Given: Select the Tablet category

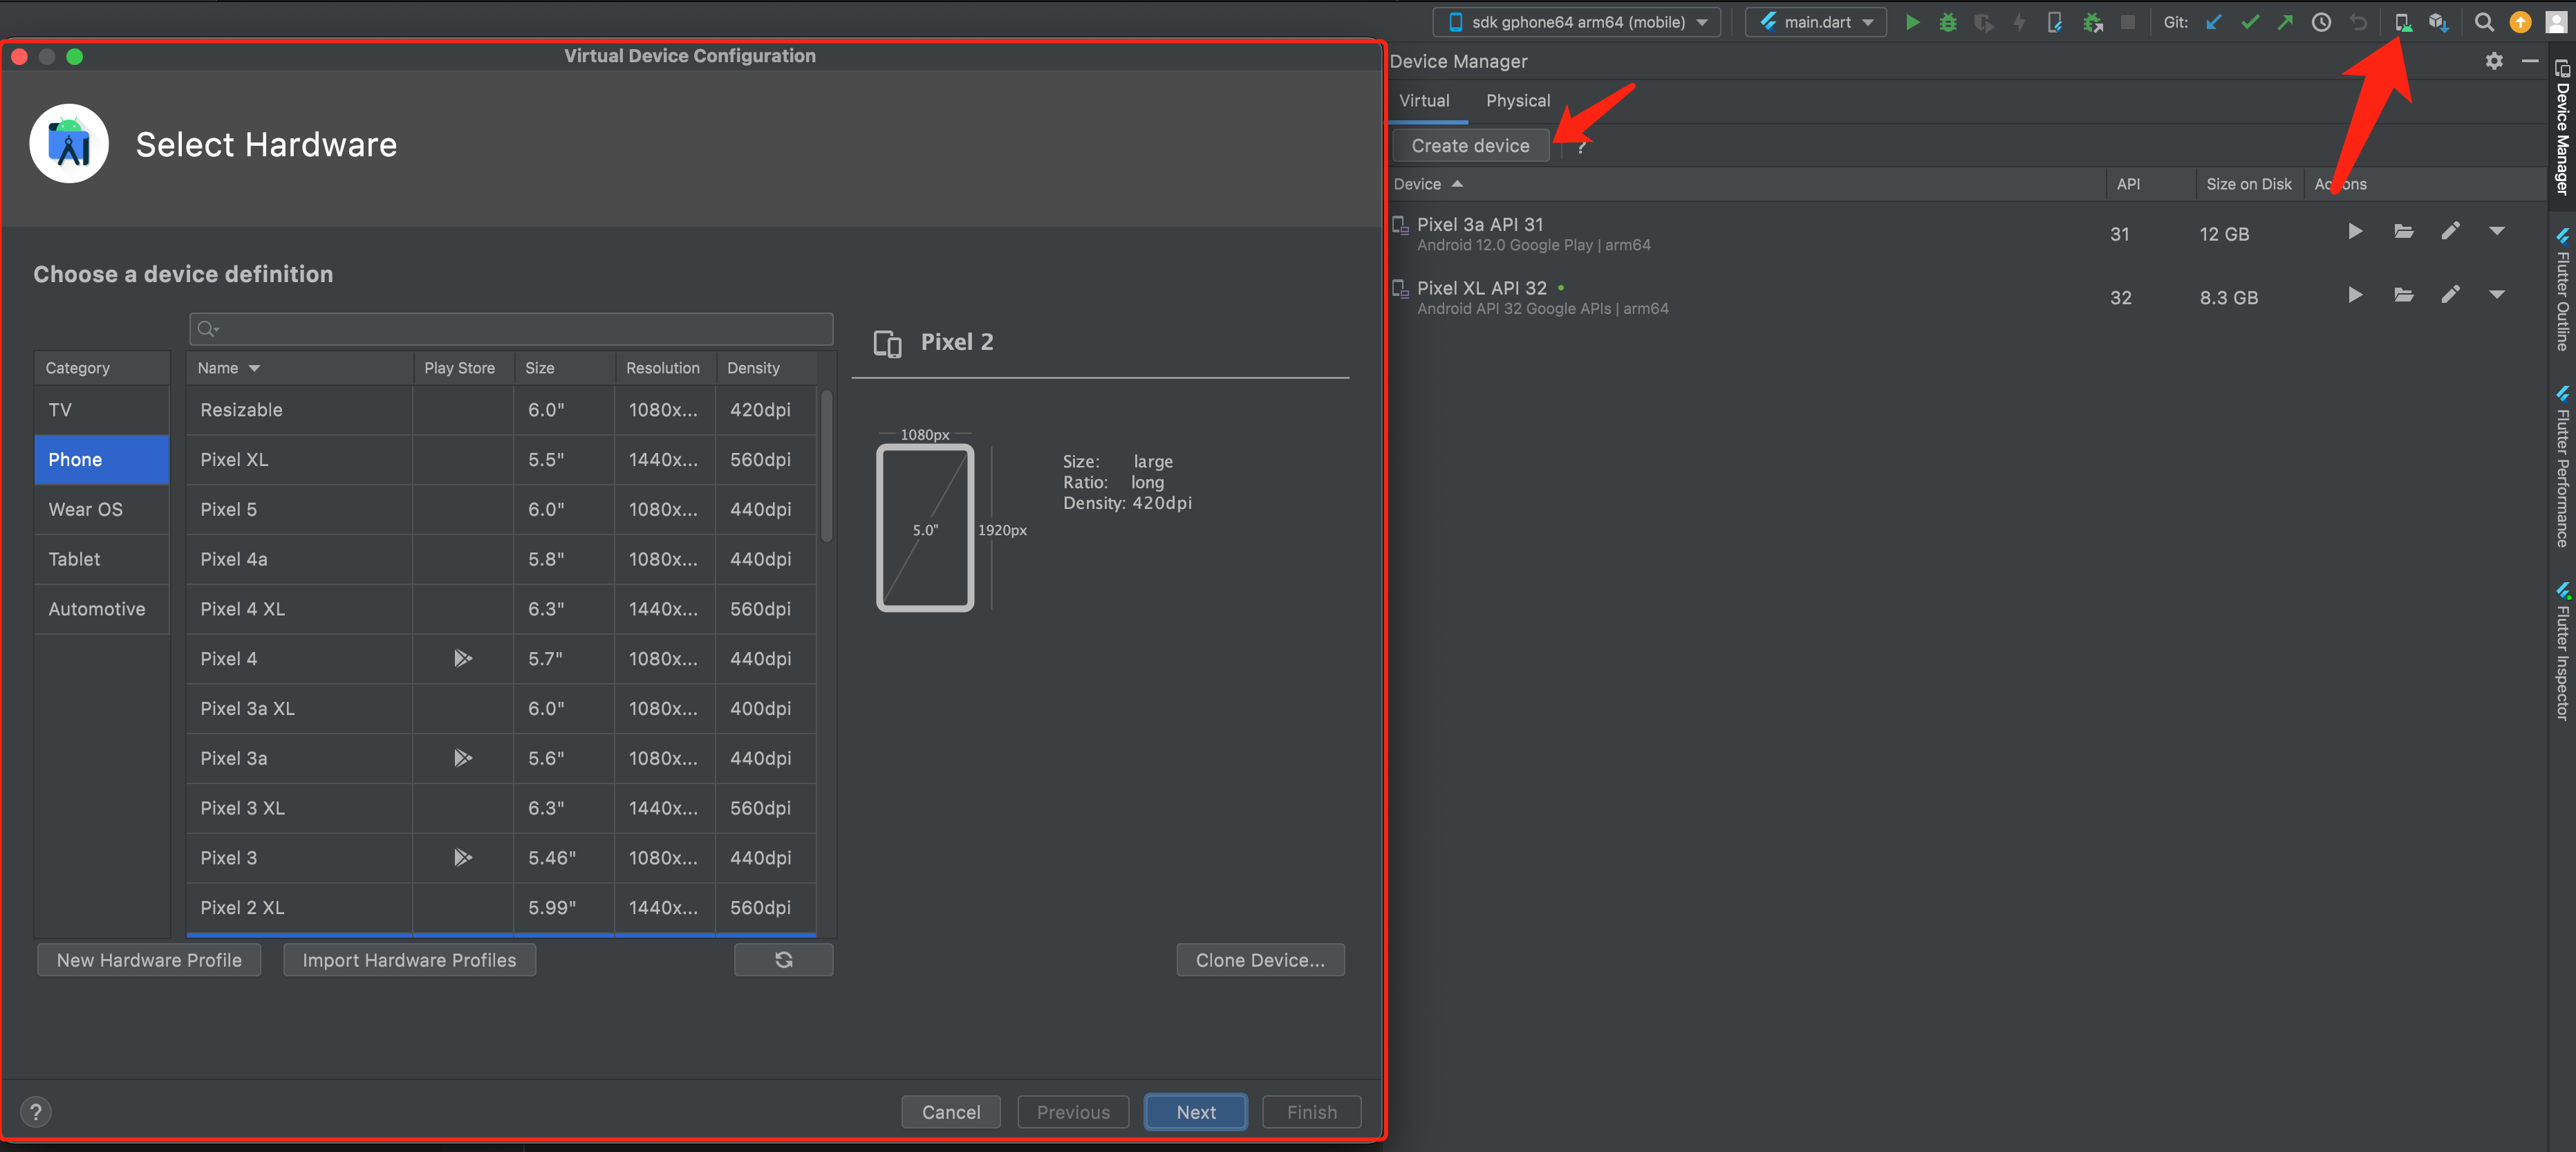Looking at the screenshot, I should point(75,559).
